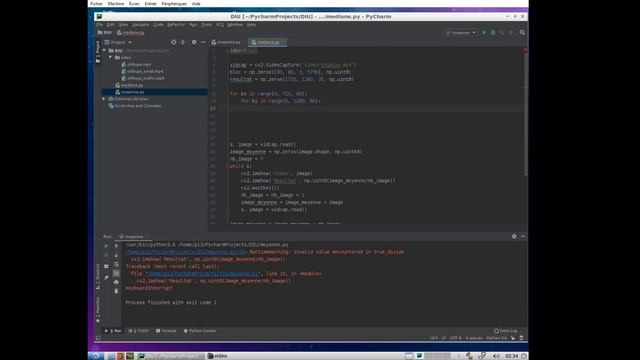640x360 pixels.
Task: Click the file link in the RuntimeWarning line
Action: (x=186, y=252)
